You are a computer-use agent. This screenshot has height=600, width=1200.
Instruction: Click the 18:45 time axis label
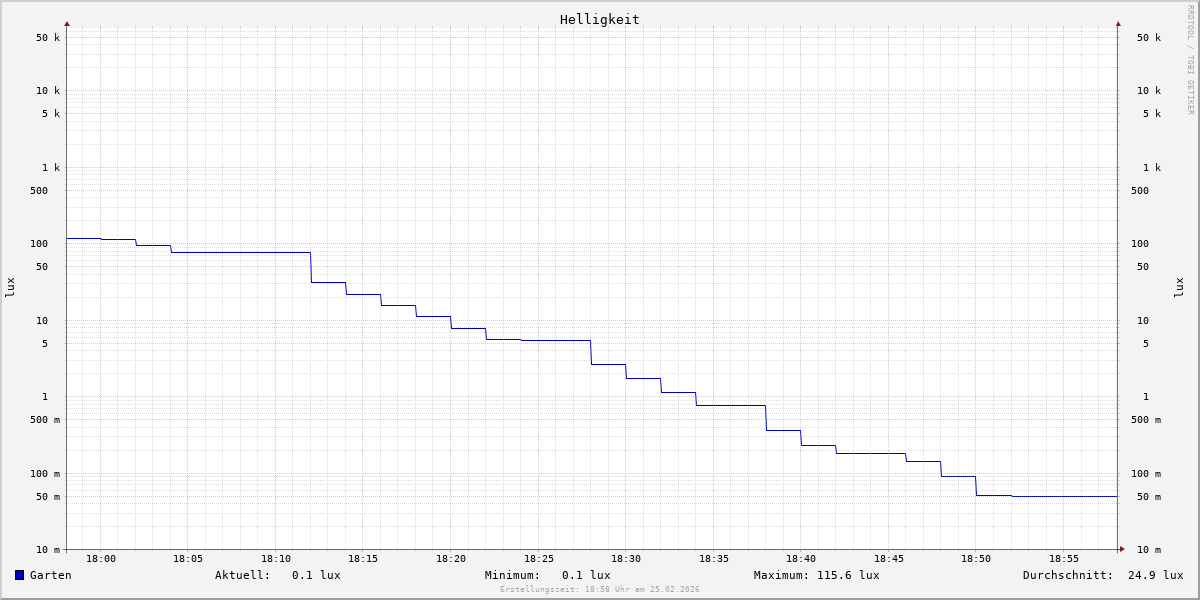coord(889,559)
